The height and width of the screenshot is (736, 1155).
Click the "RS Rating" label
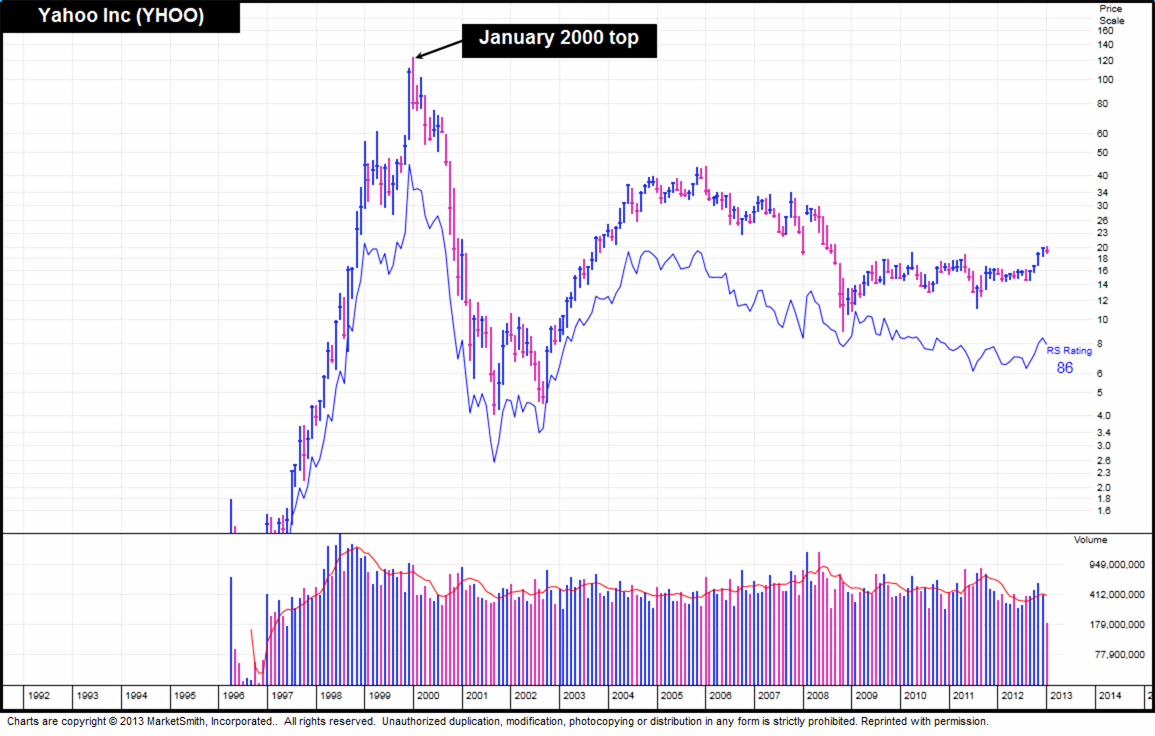[x=1069, y=351]
